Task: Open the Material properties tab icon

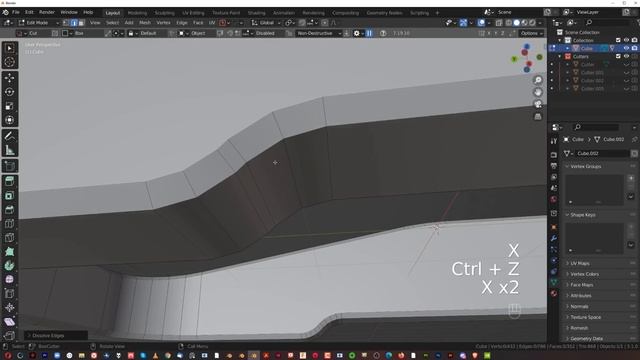Action: click(x=554, y=293)
